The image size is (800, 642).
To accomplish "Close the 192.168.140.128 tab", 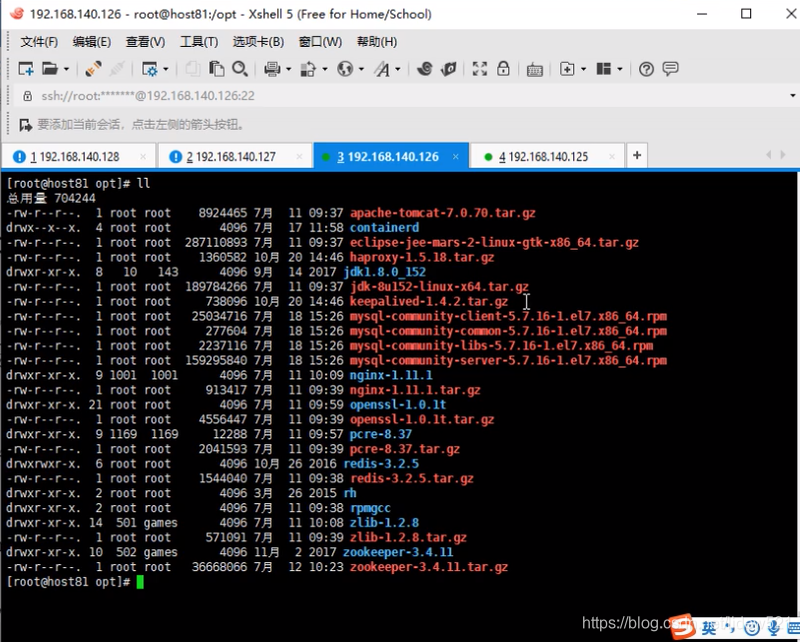I will pos(143,157).
